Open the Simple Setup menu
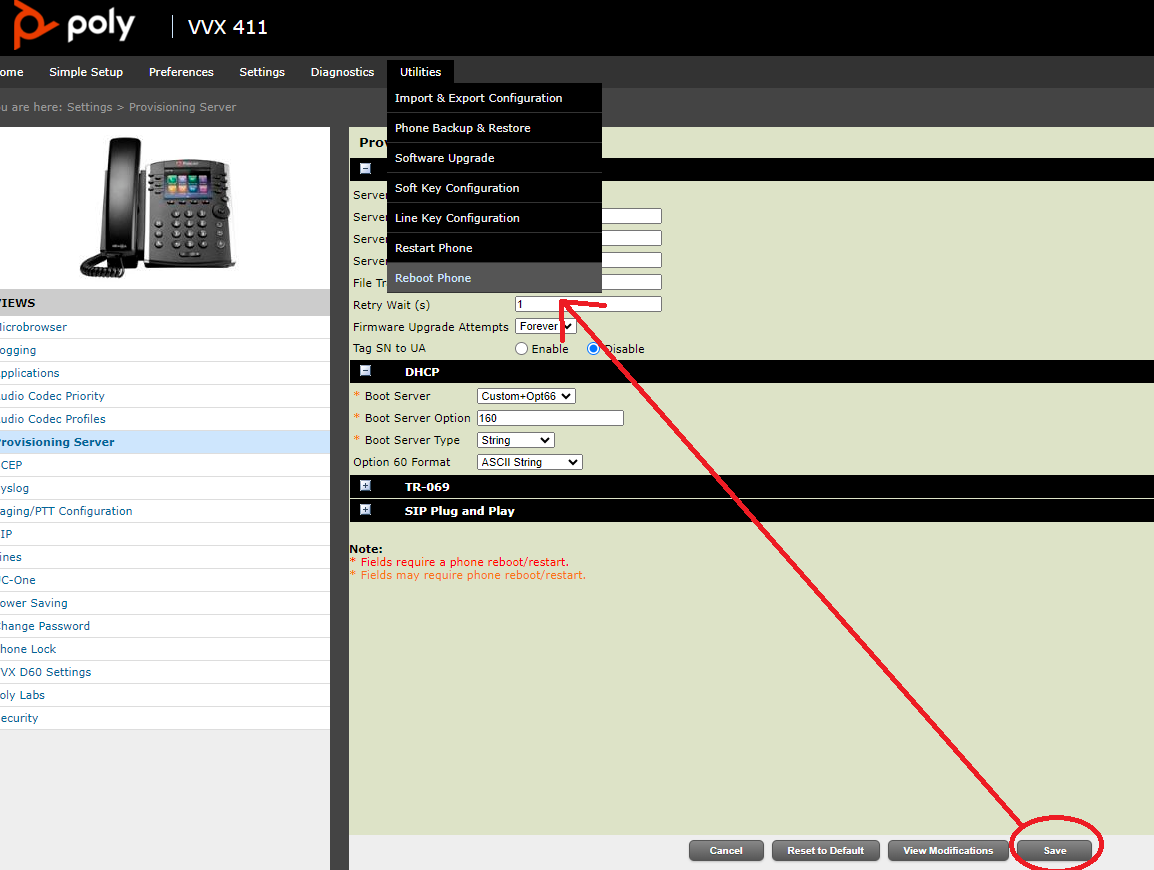 [x=86, y=72]
